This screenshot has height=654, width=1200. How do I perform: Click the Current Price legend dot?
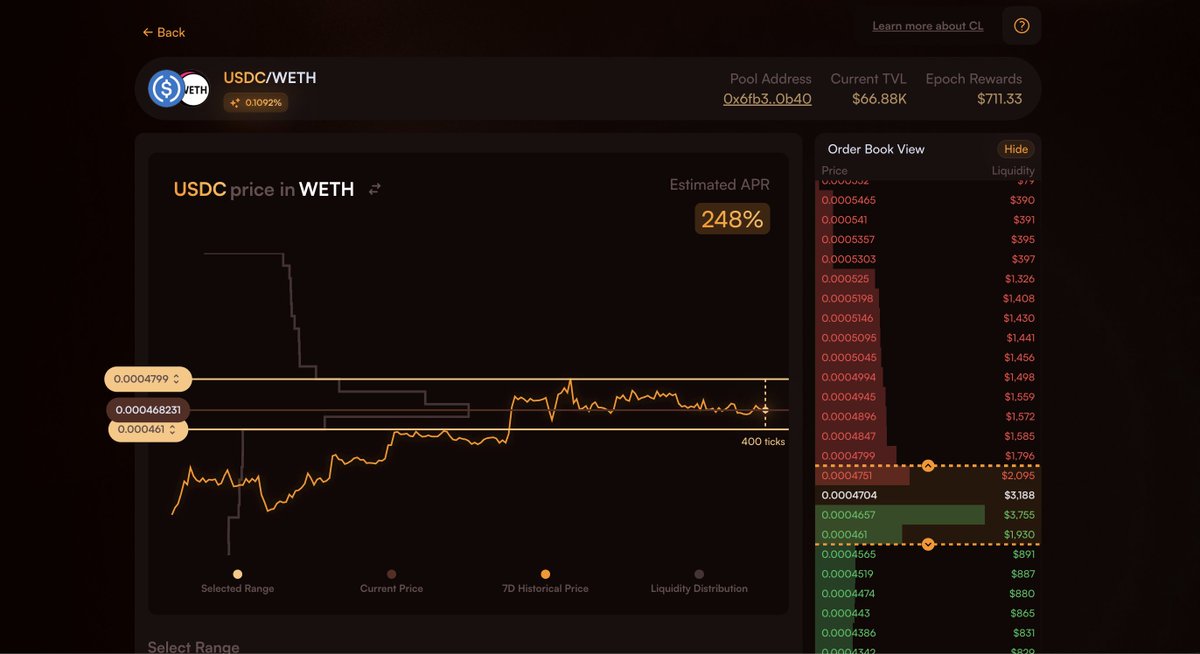click(391, 574)
